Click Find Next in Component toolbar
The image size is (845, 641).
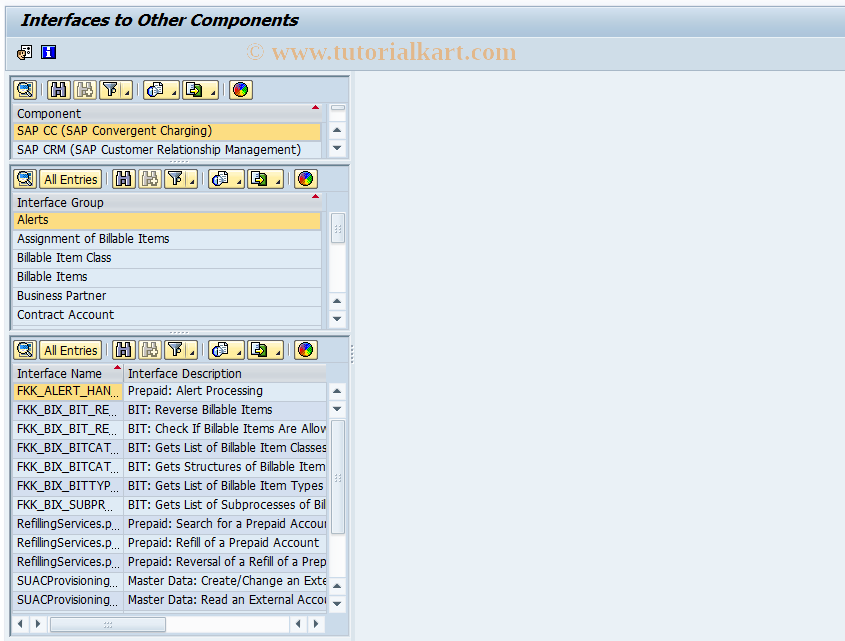85,89
